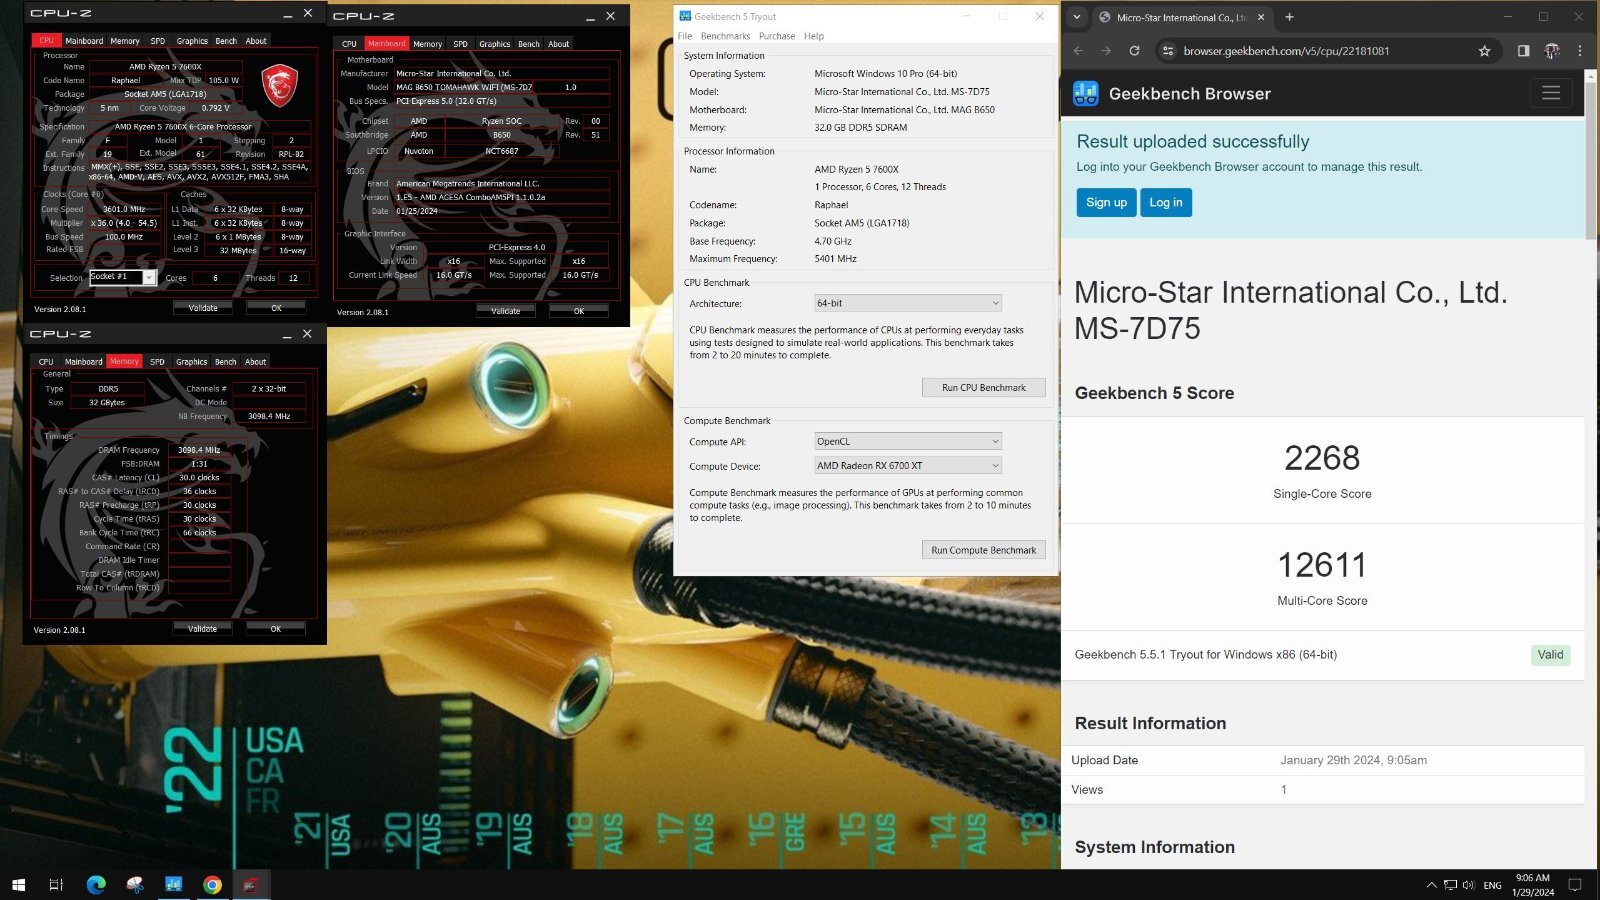Click Run Compute Benchmark button

point(983,550)
